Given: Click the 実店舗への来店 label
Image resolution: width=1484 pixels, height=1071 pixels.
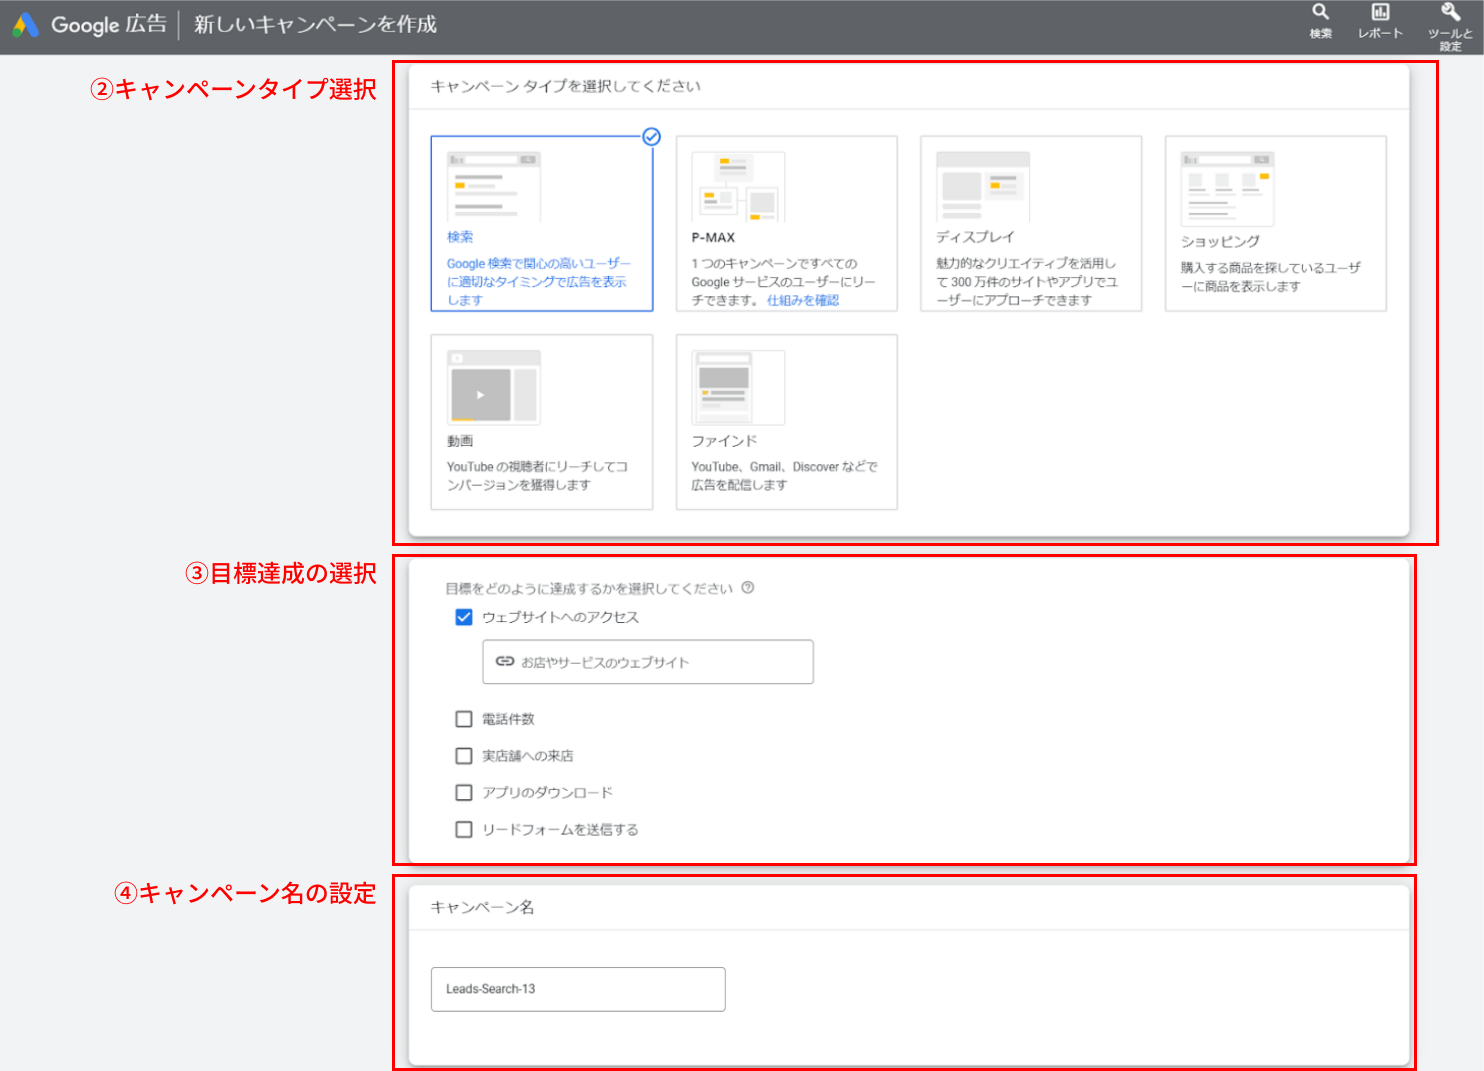Looking at the screenshot, I should (x=528, y=756).
